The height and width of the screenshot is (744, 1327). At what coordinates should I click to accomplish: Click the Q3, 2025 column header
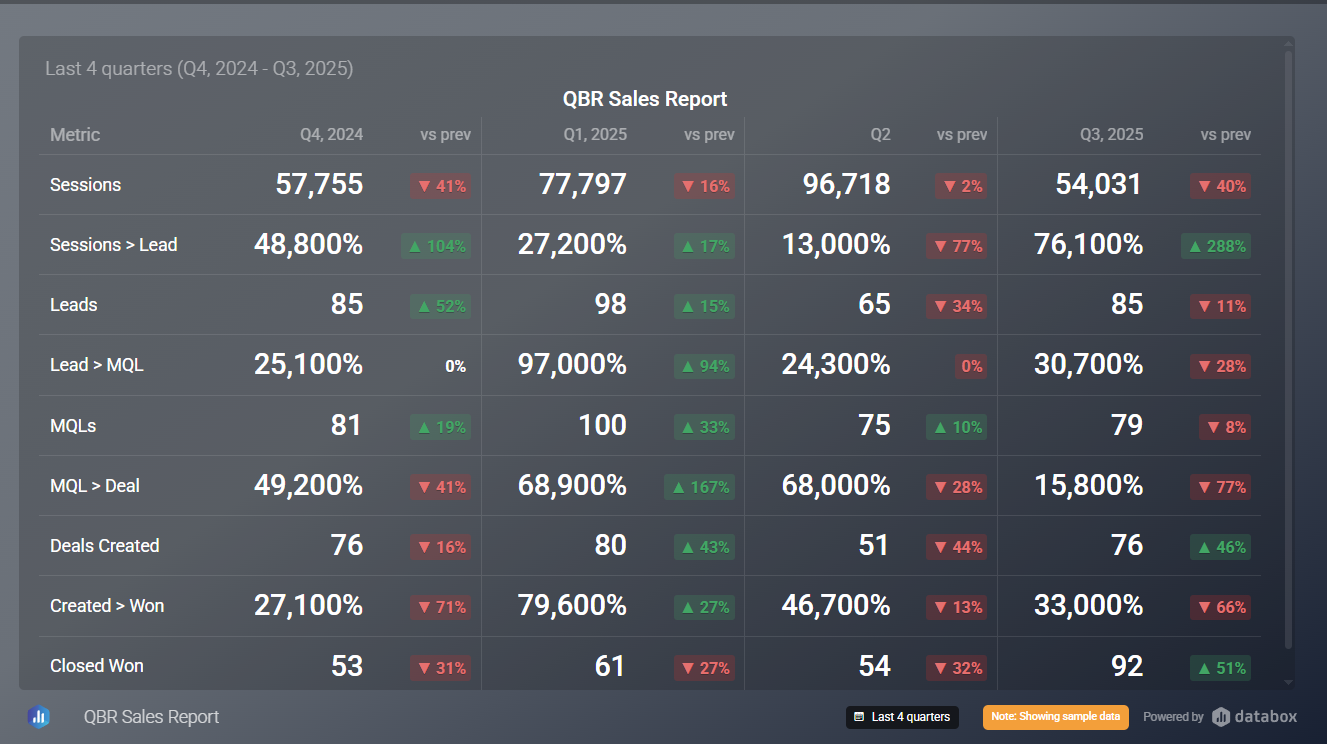coord(1111,135)
